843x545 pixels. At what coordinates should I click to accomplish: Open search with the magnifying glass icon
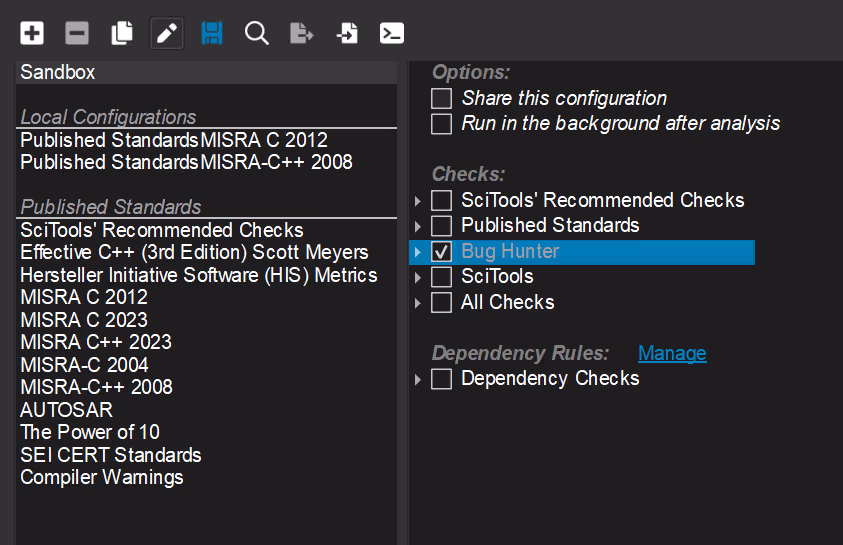256,33
